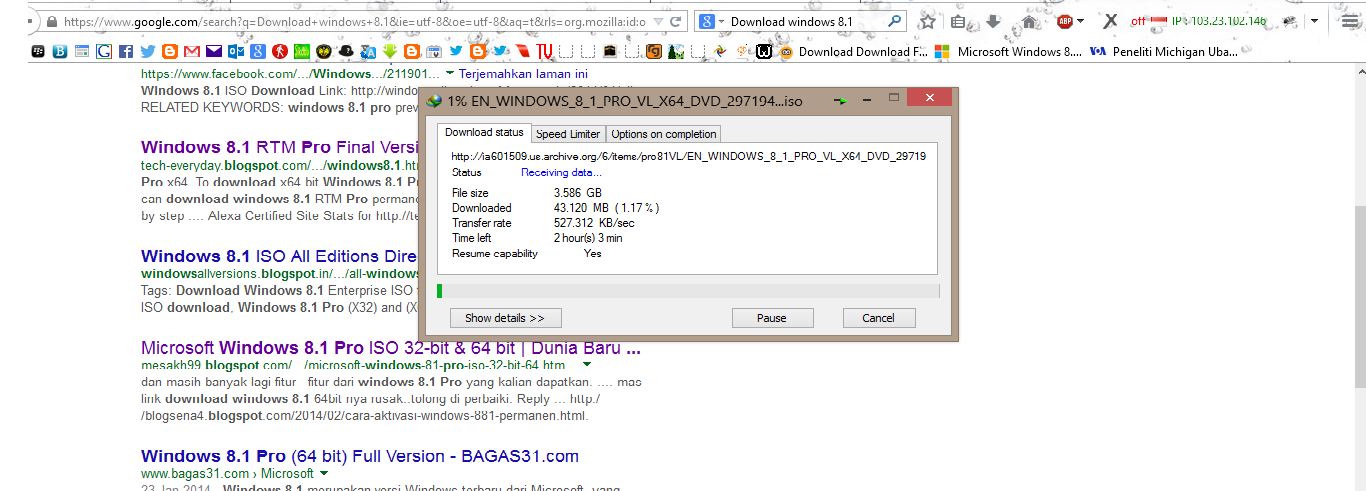
Task: Click the Show details >> button
Action: point(505,318)
